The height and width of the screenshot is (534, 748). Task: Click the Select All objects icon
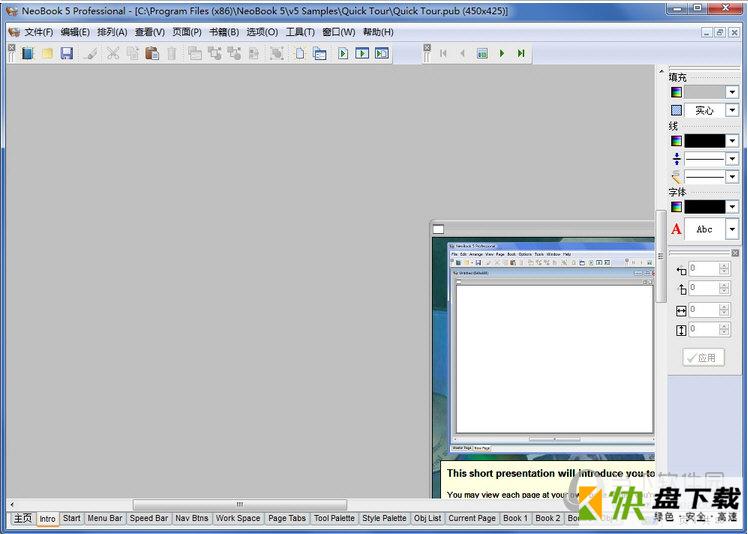coord(277,53)
